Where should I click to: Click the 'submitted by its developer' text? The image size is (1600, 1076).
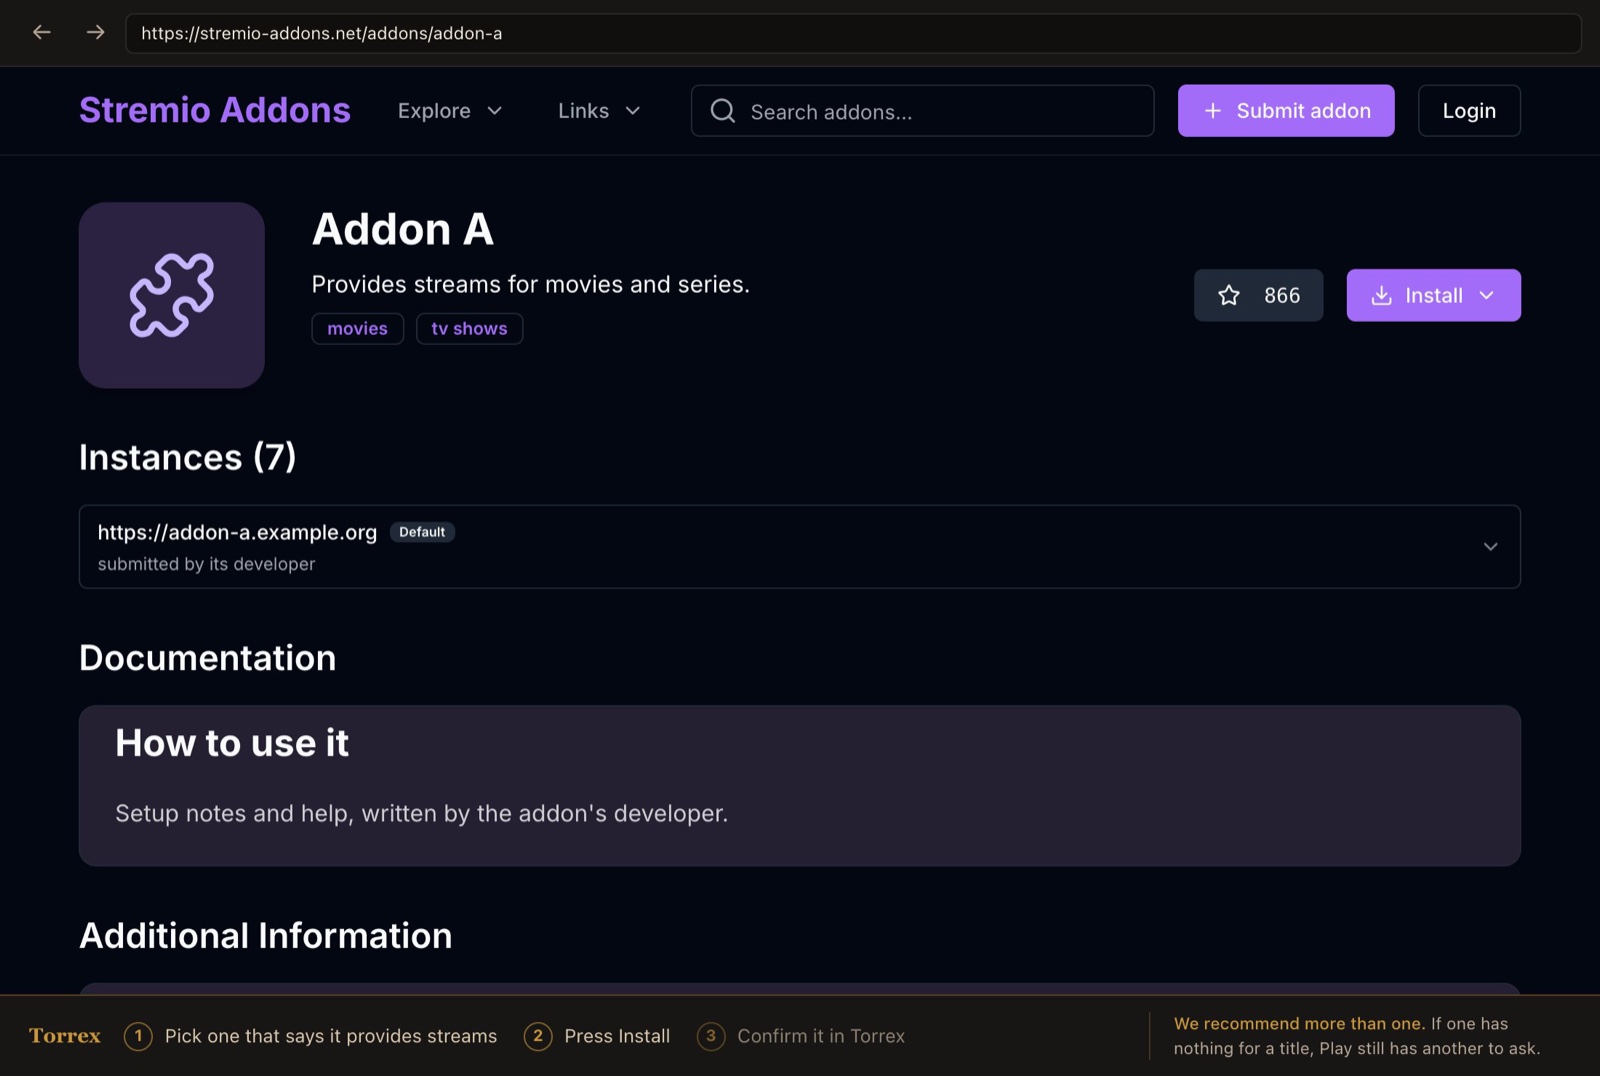coord(206,564)
